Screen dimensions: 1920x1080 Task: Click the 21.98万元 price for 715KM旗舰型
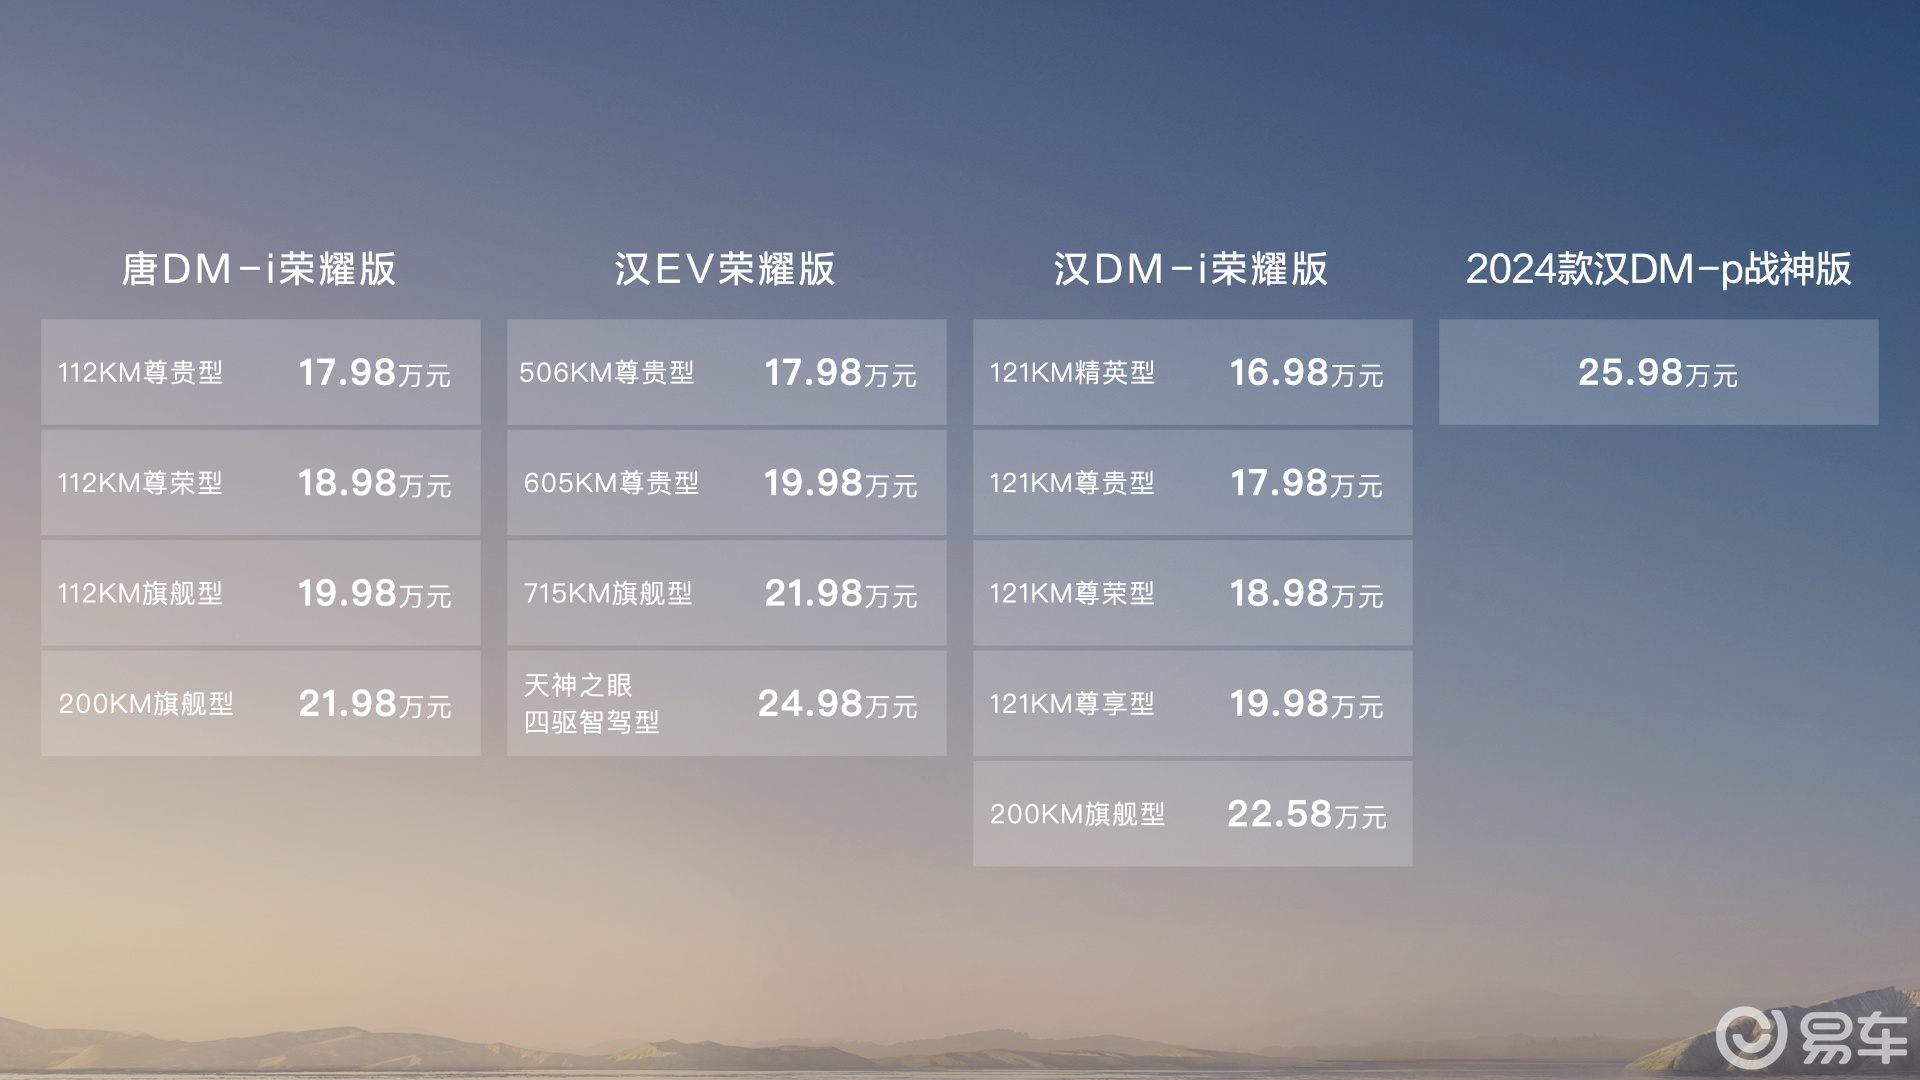(x=841, y=593)
